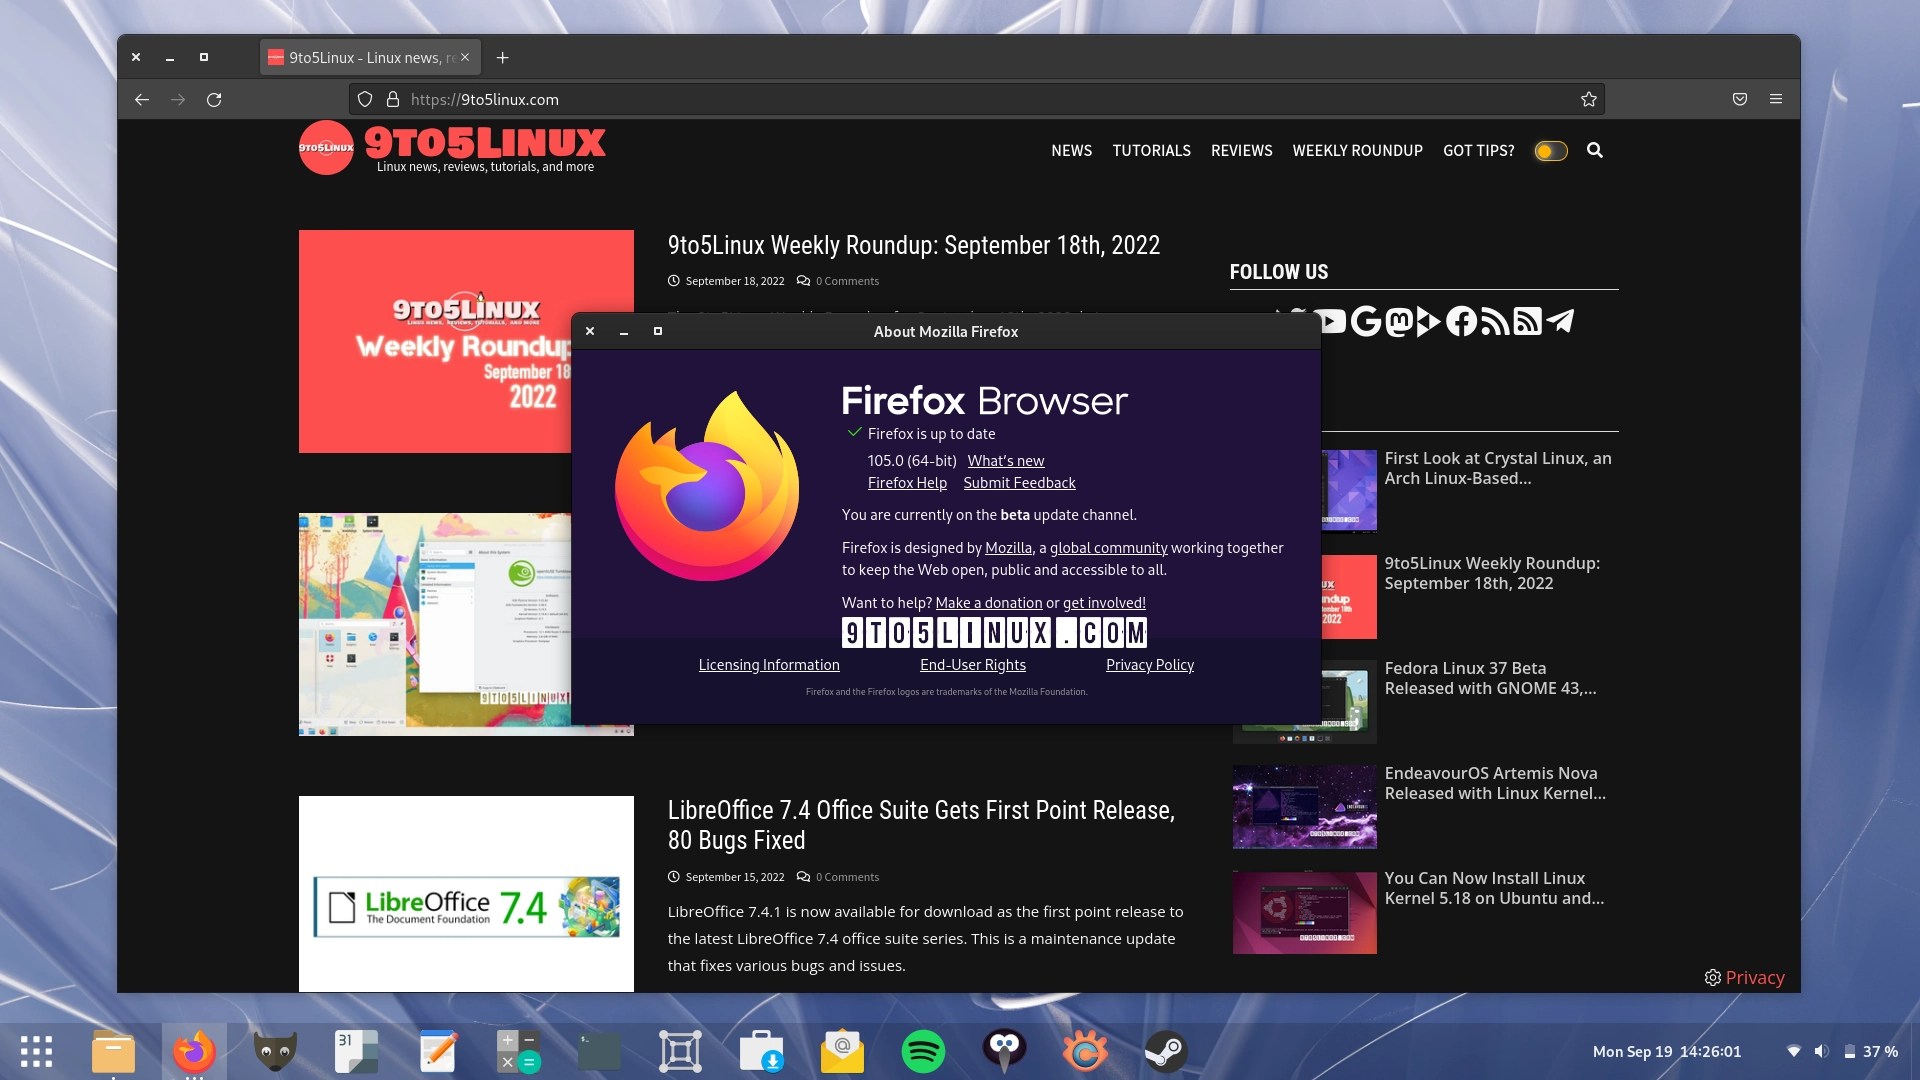1920x1080 pixels.
Task: Select TUTORIALS in the site navigation
Action: click(1152, 151)
